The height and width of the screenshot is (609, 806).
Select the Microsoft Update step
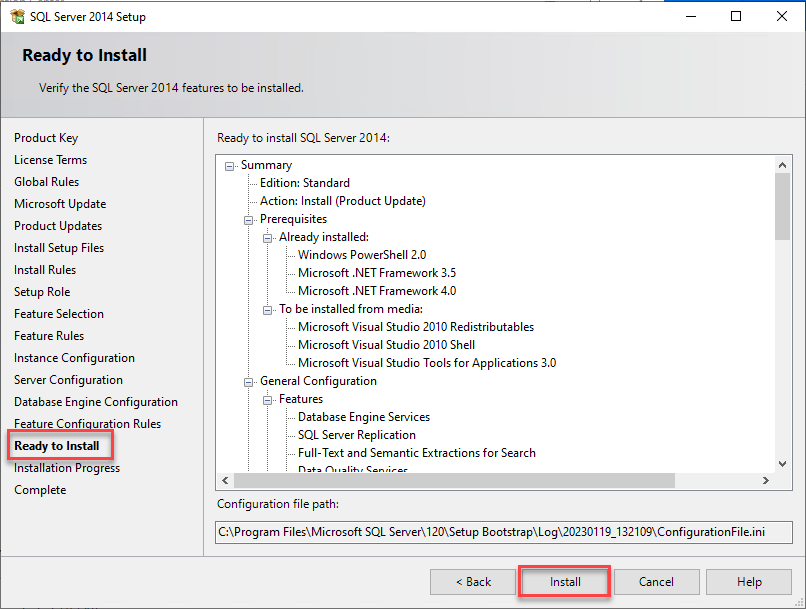tap(60, 204)
